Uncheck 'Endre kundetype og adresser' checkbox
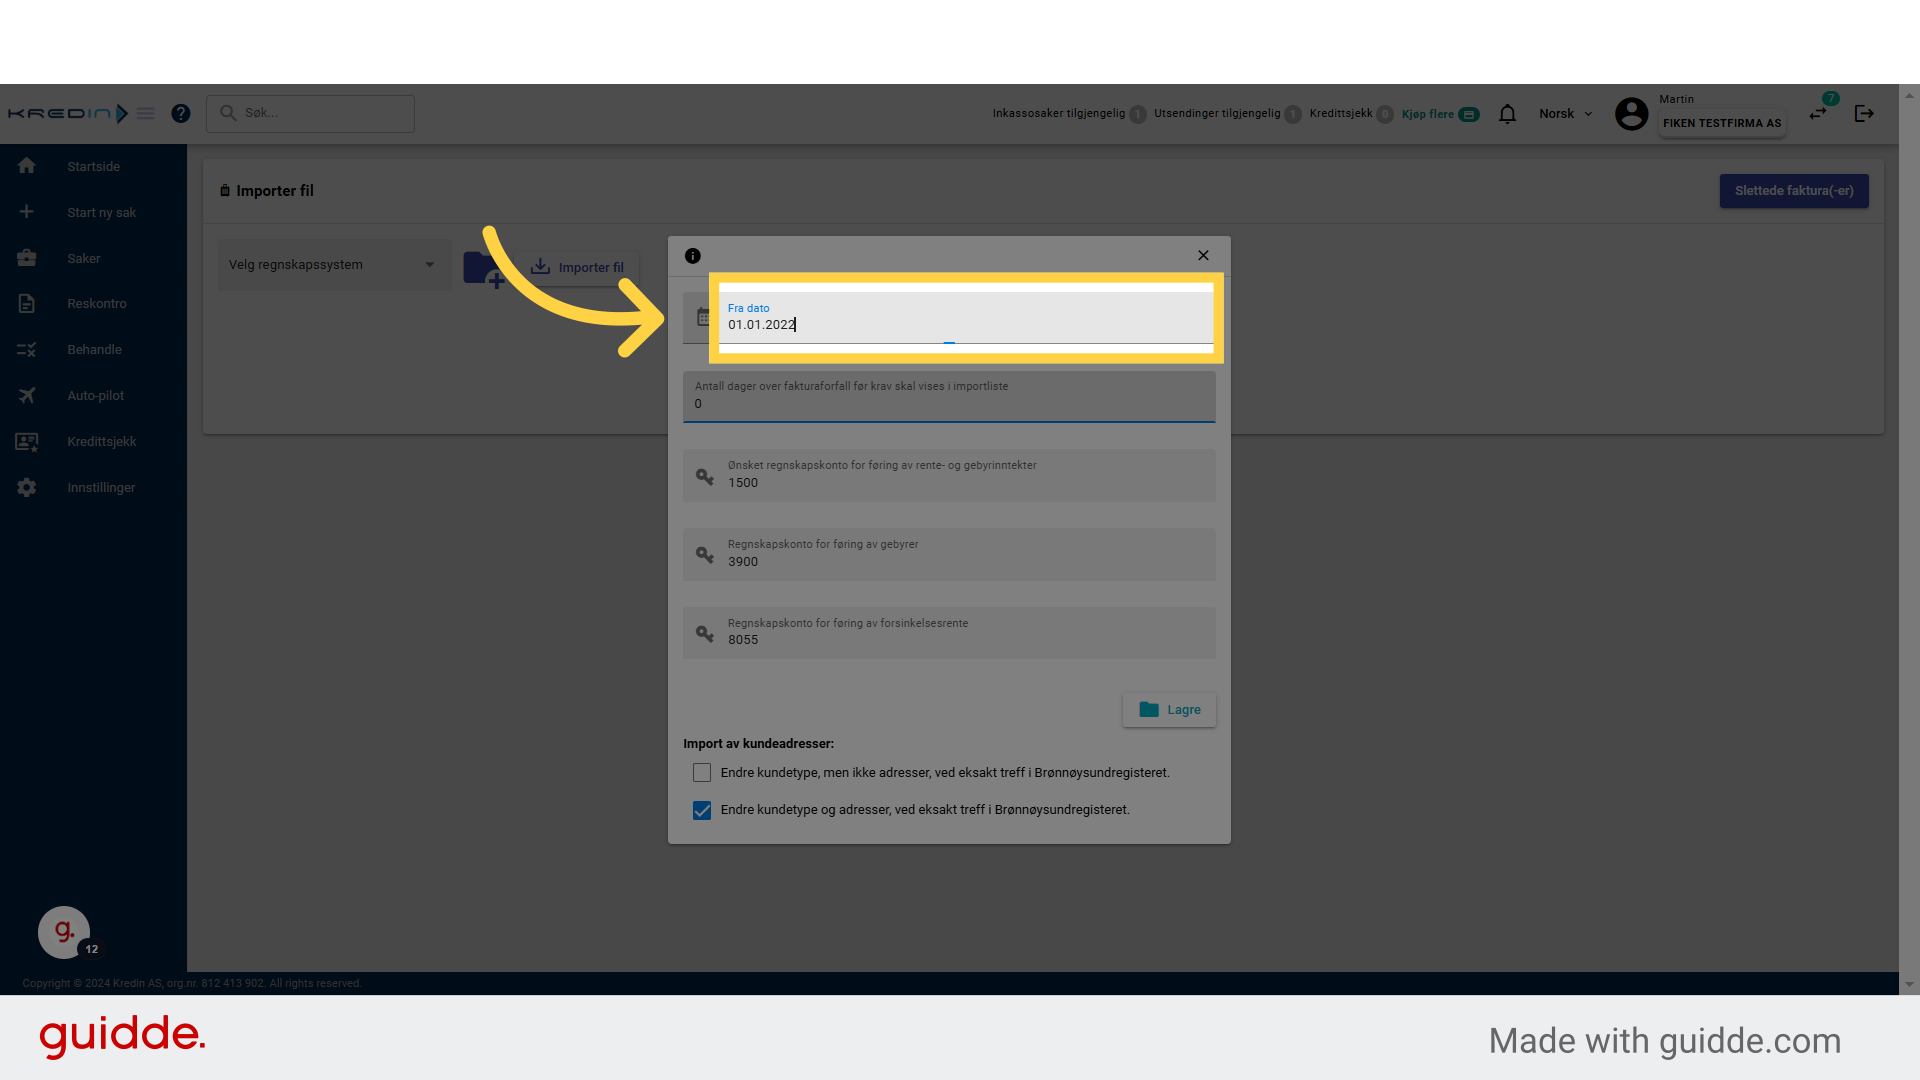 pos(702,810)
